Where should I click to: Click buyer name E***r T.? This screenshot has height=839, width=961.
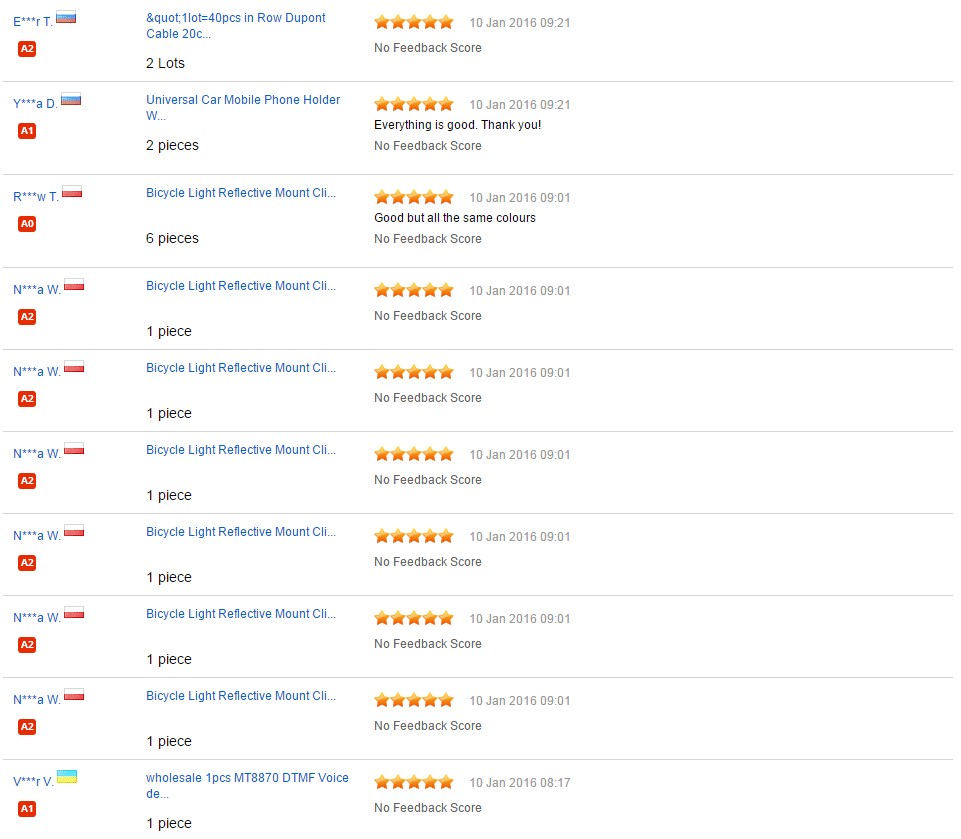click(33, 22)
